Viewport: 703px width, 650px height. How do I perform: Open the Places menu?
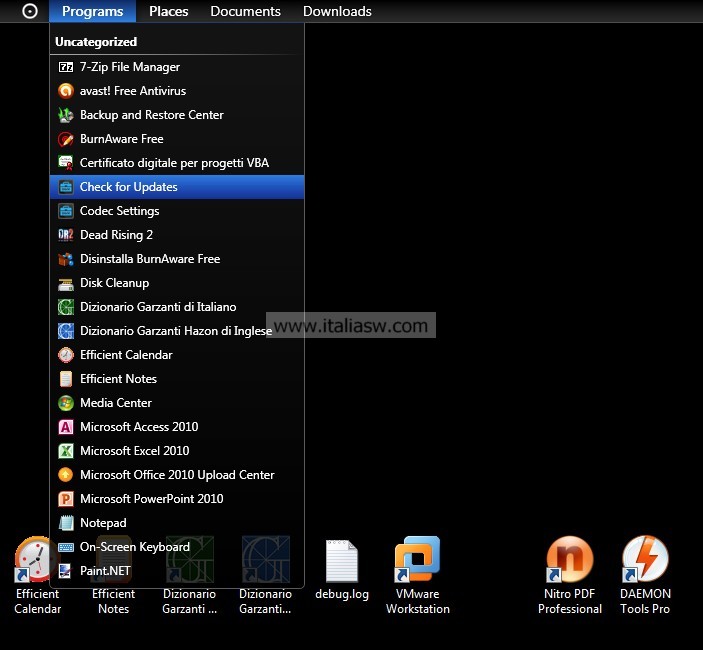click(169, 11)
